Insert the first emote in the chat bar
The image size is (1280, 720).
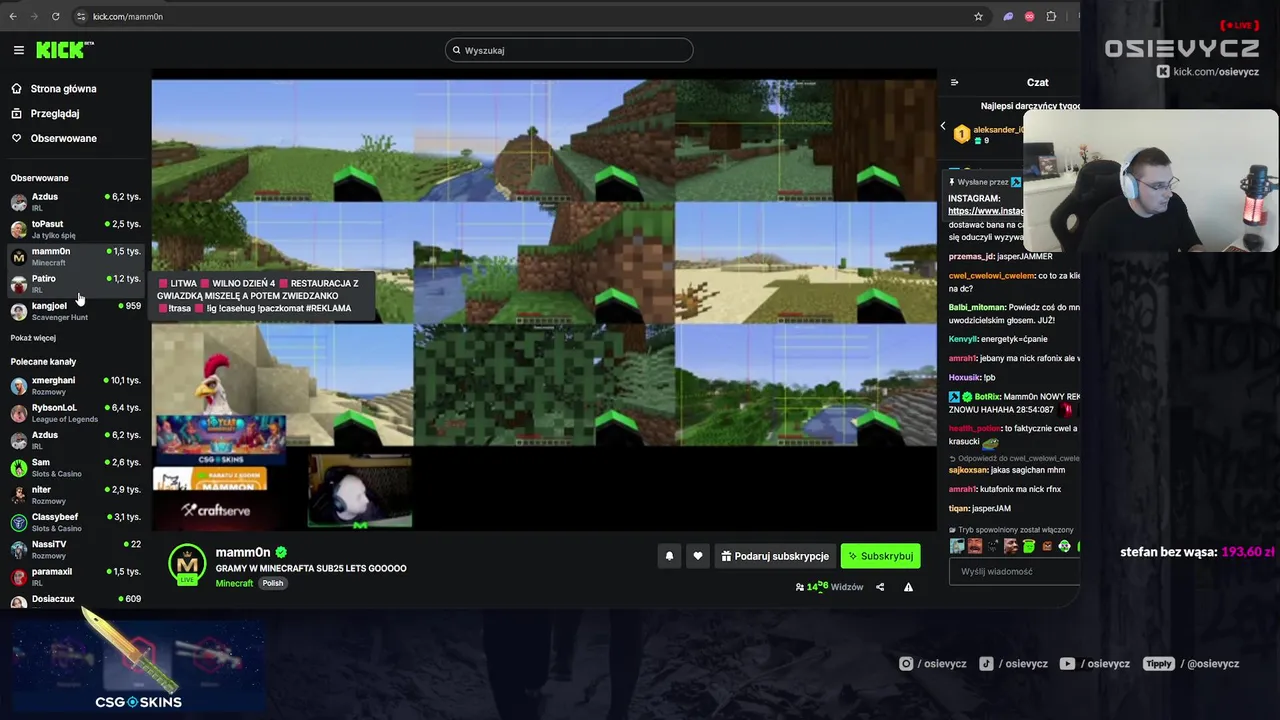957,546
